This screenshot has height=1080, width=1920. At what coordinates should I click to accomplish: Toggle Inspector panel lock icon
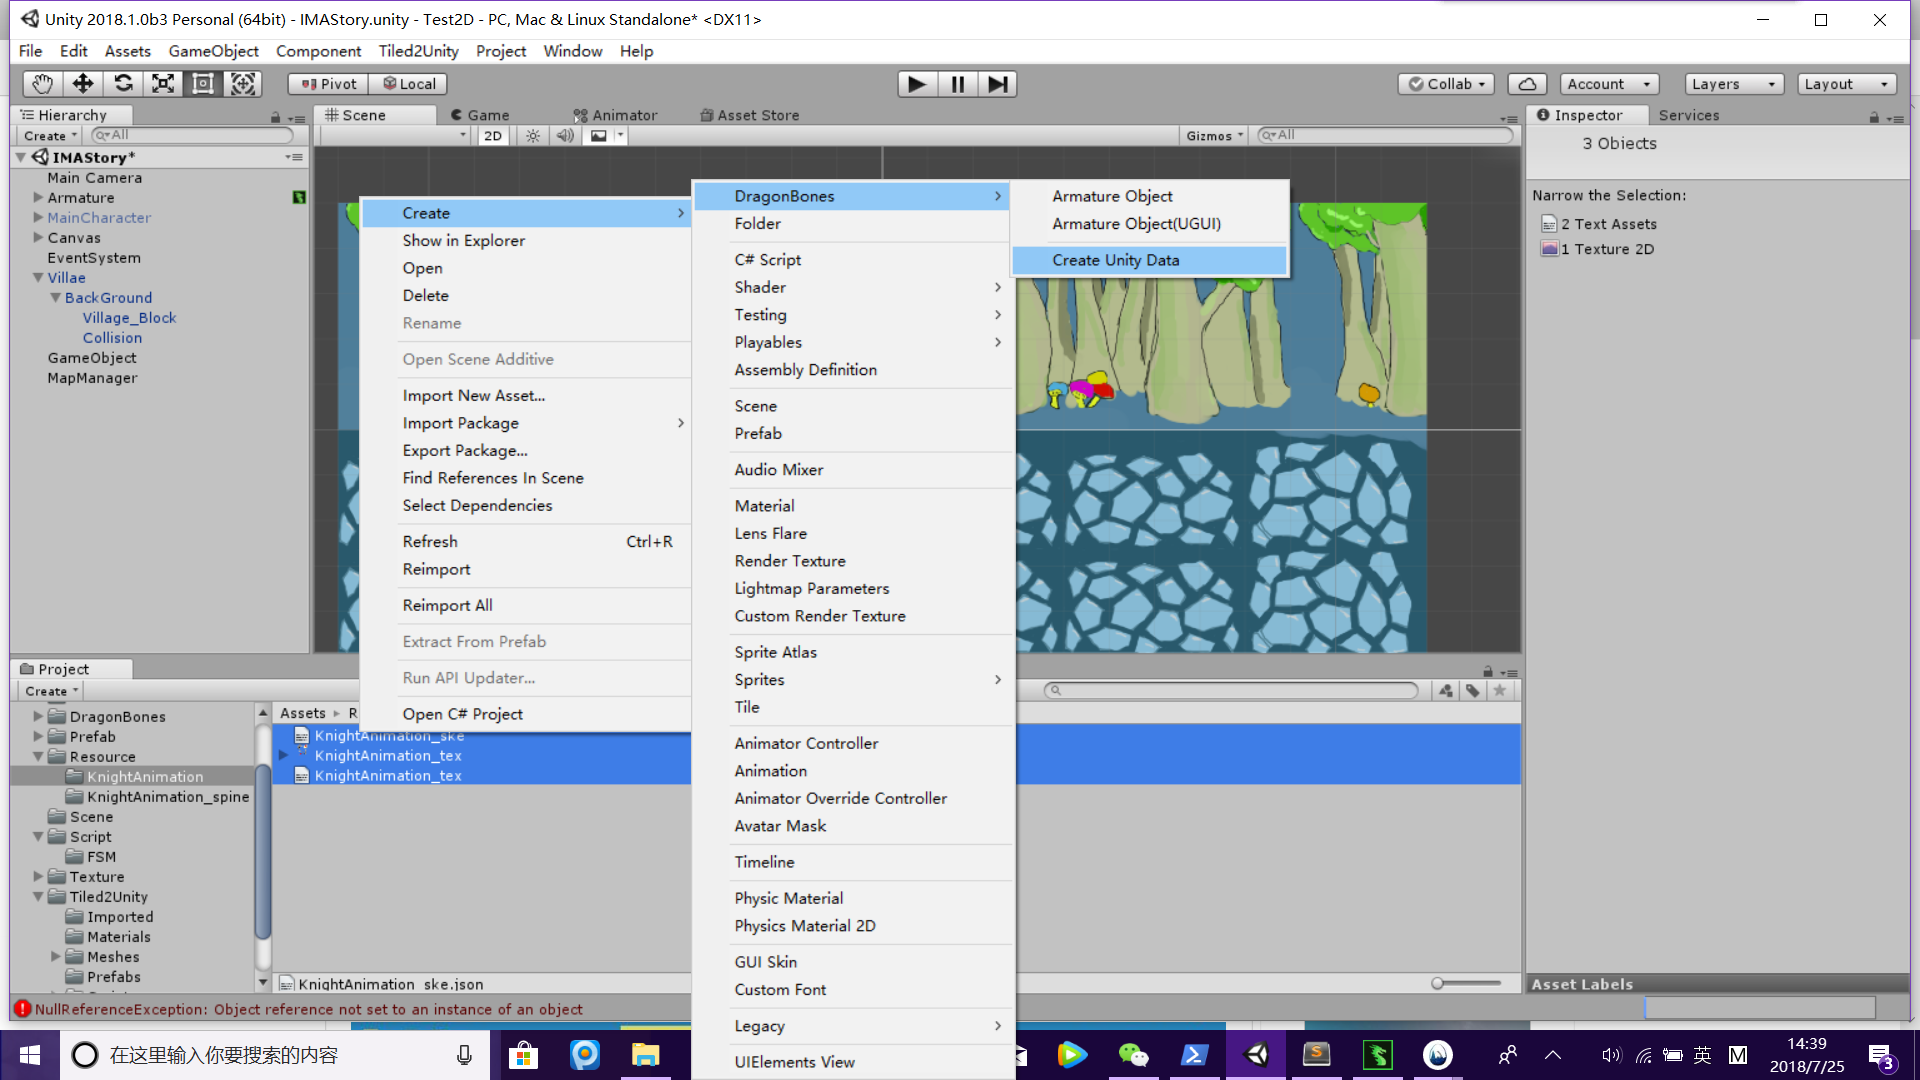pyautogui.click(x=1874, y=117)
